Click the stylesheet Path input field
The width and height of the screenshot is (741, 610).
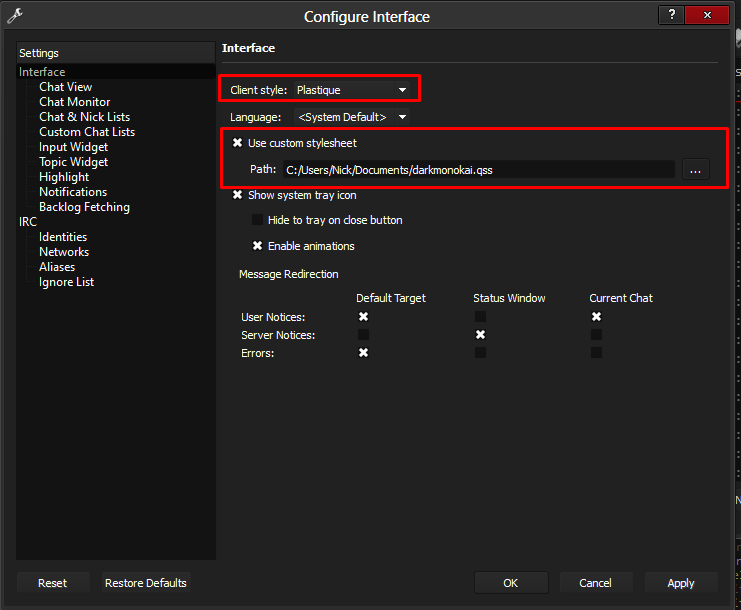click(477, 170)
